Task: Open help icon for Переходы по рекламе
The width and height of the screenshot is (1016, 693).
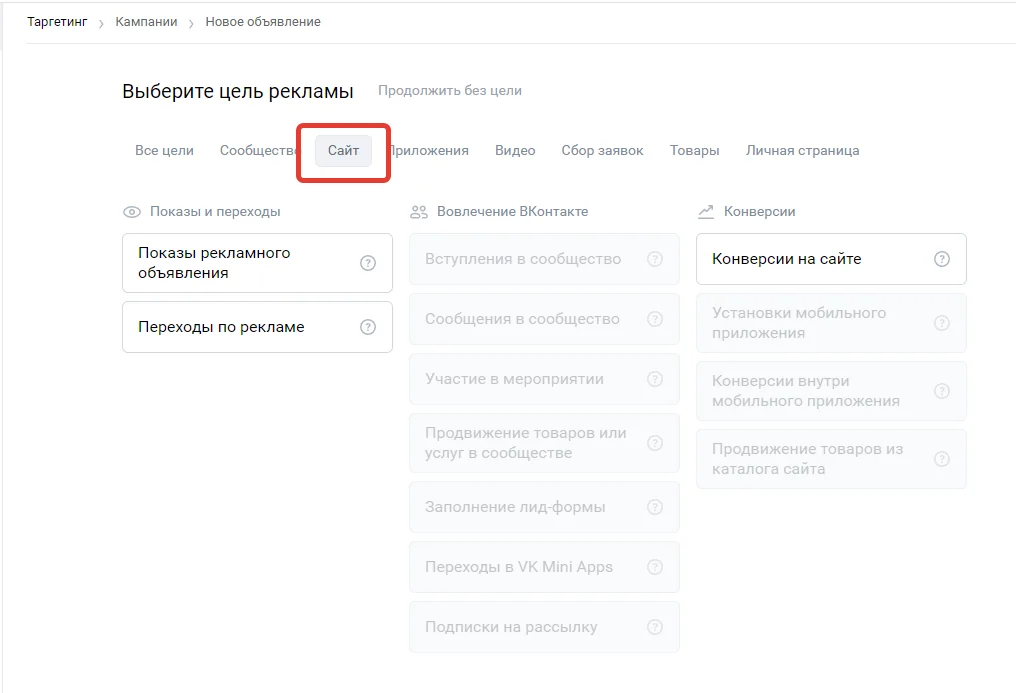Action: pyautogui.click(x=368, y=327)
